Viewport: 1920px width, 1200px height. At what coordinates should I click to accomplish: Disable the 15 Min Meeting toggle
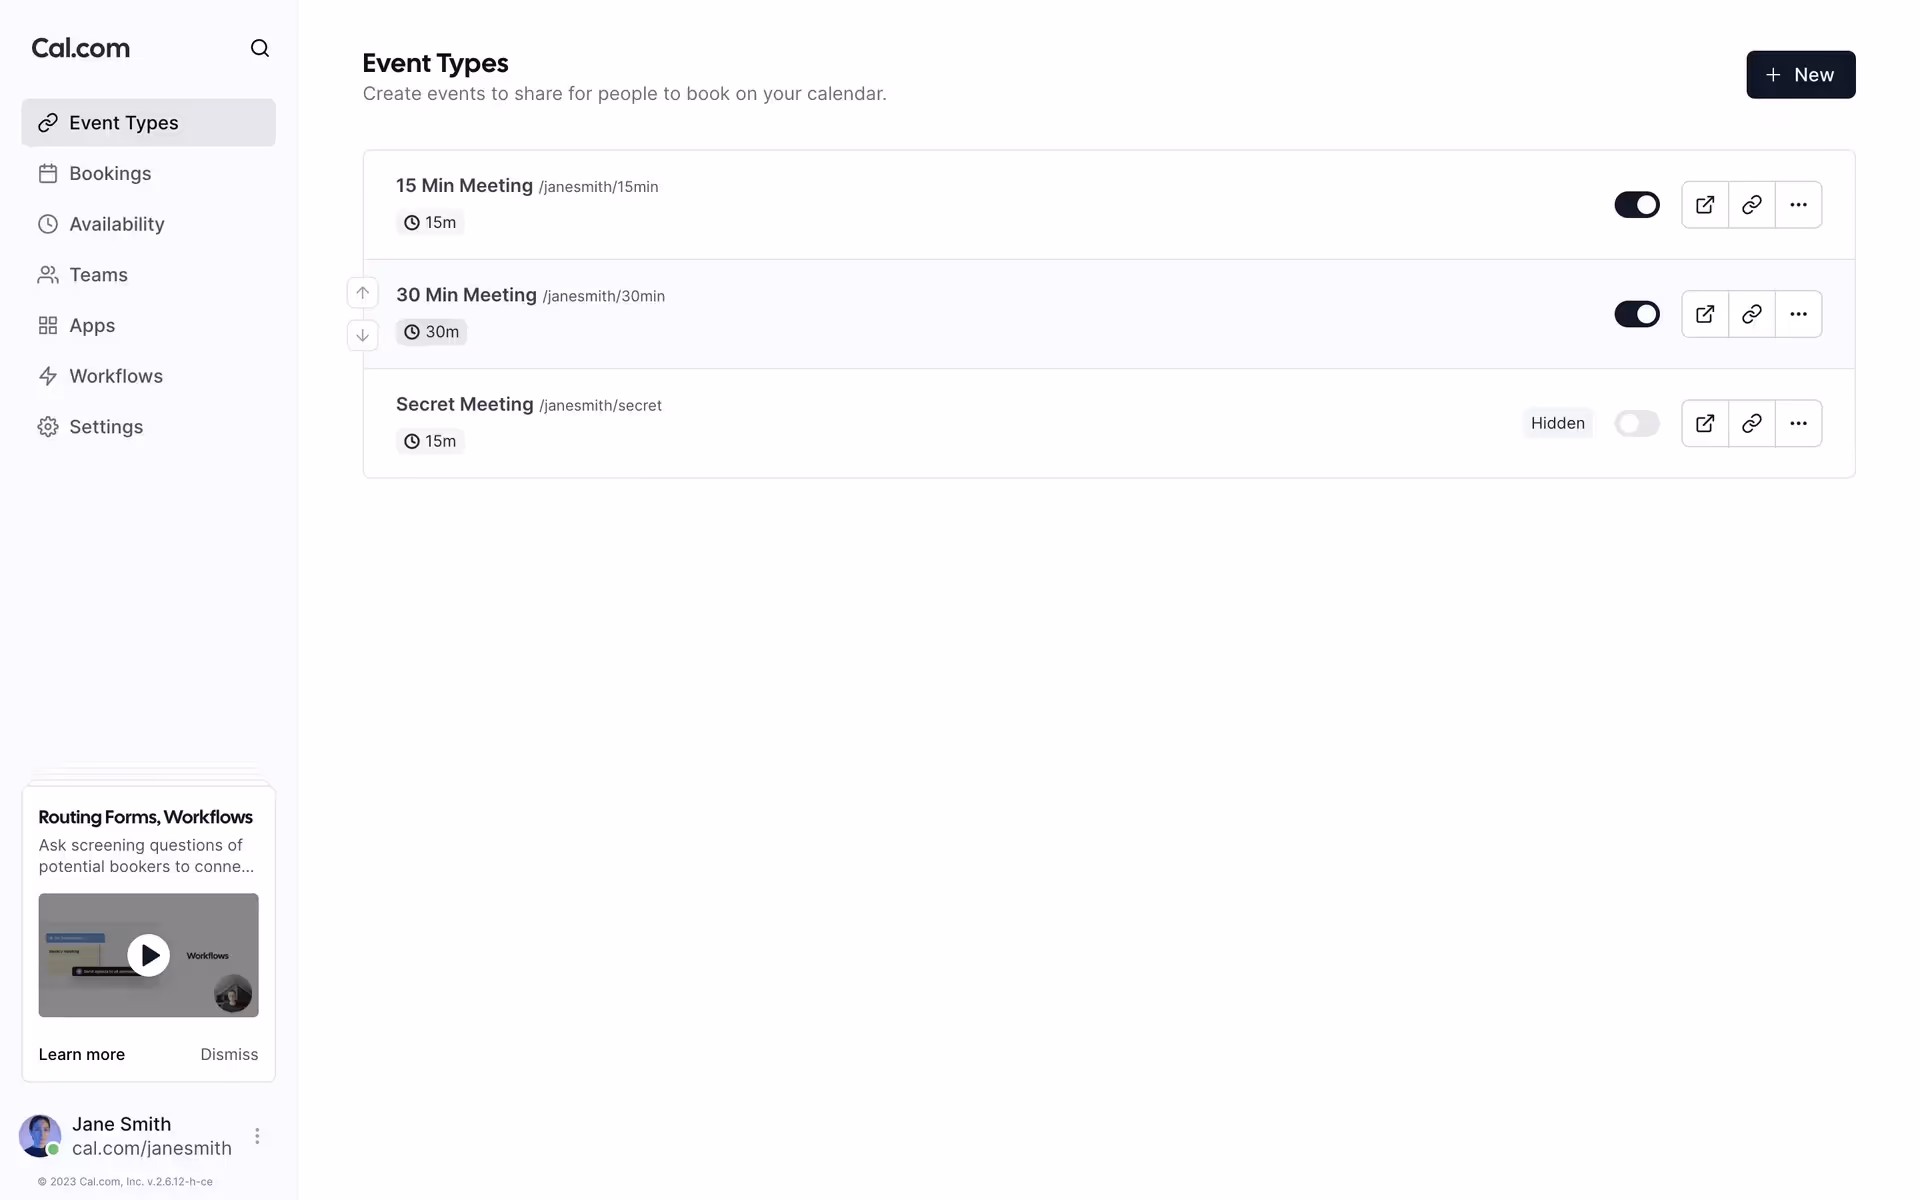pyautogui.click(x=1636, y=205)
